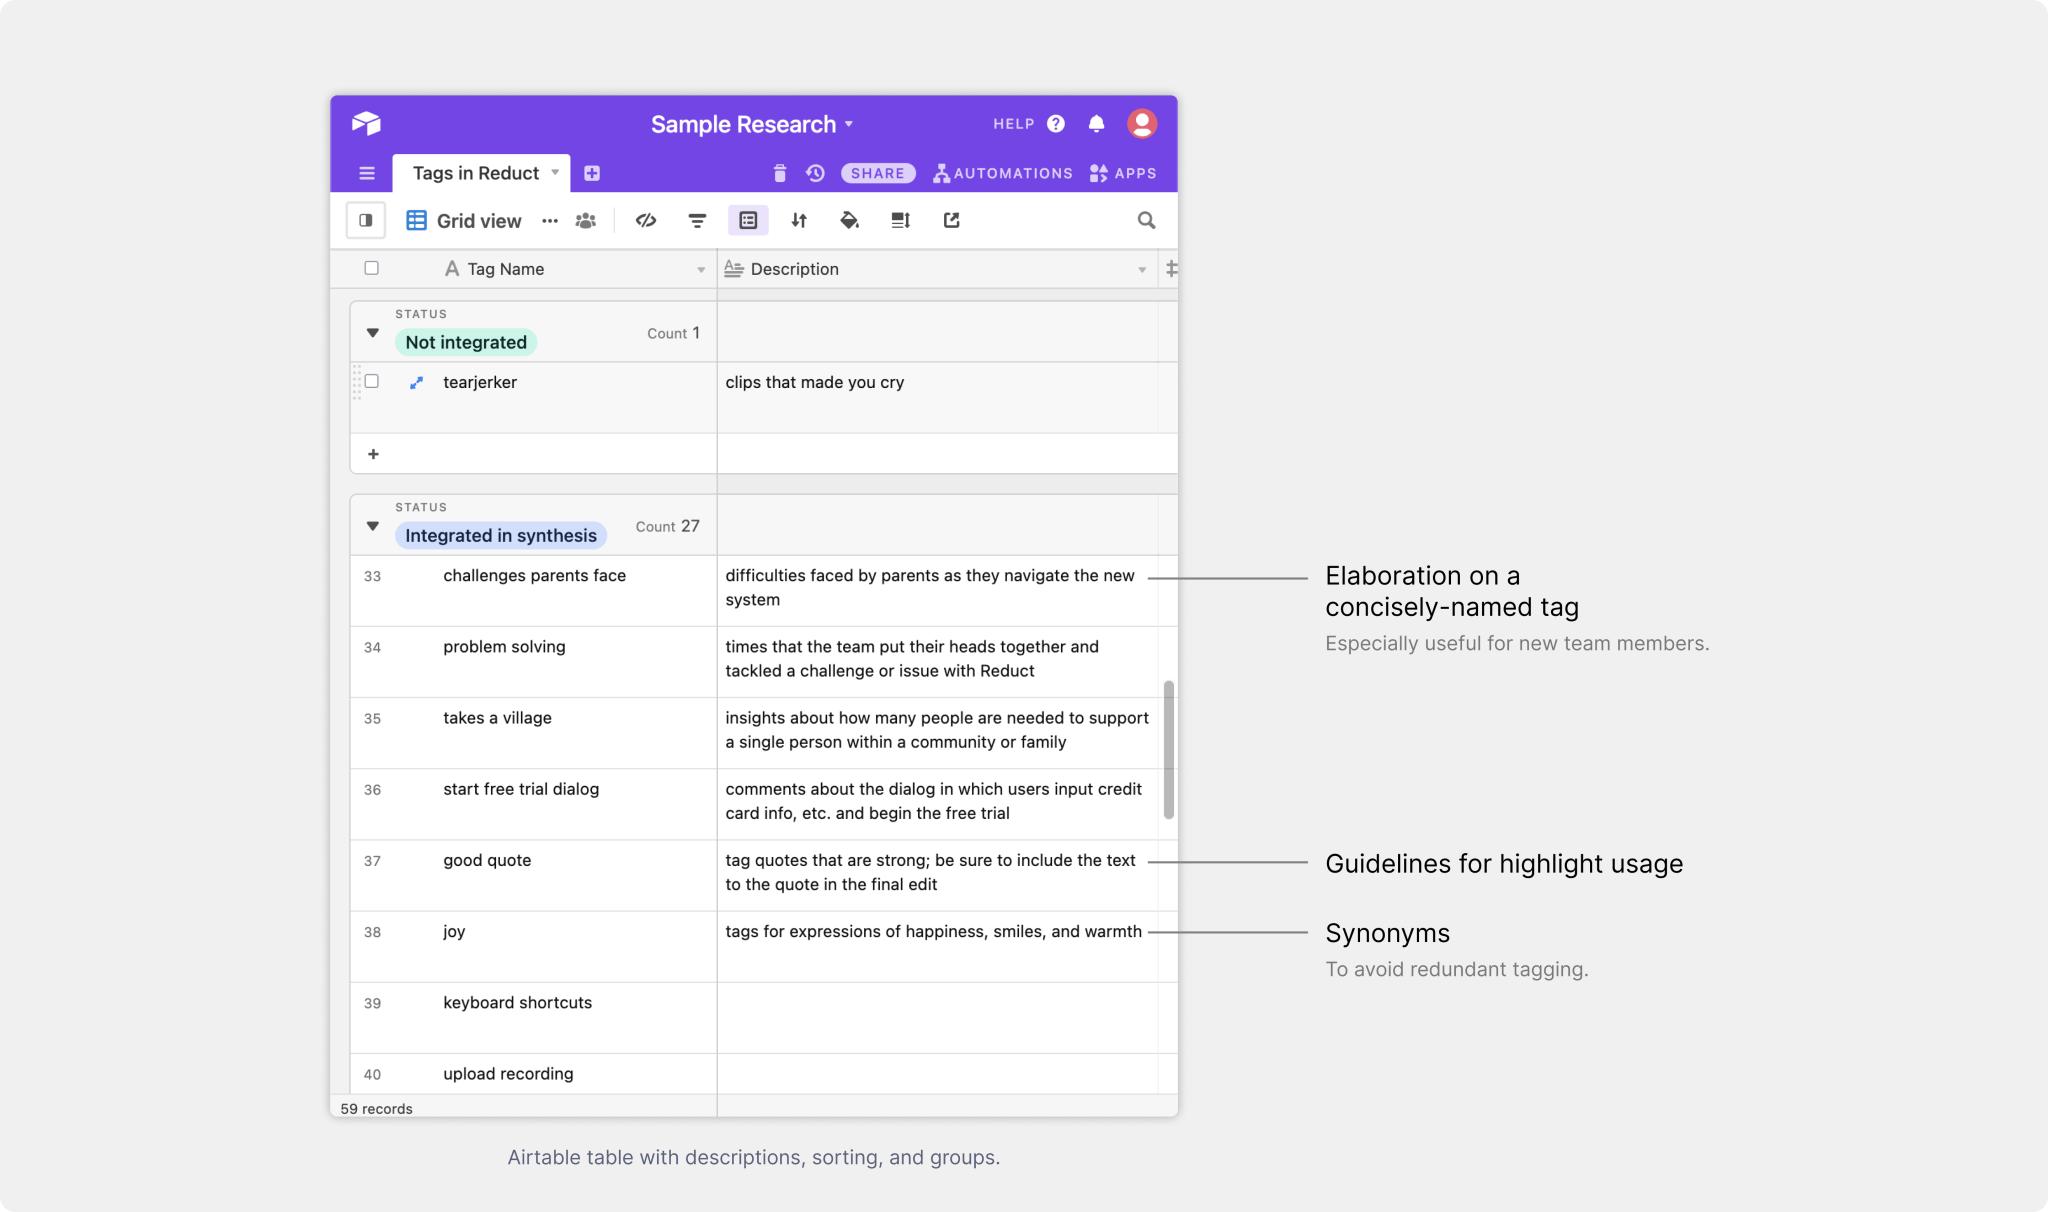Open the Tag Name column dropdown

coord(701,269)
